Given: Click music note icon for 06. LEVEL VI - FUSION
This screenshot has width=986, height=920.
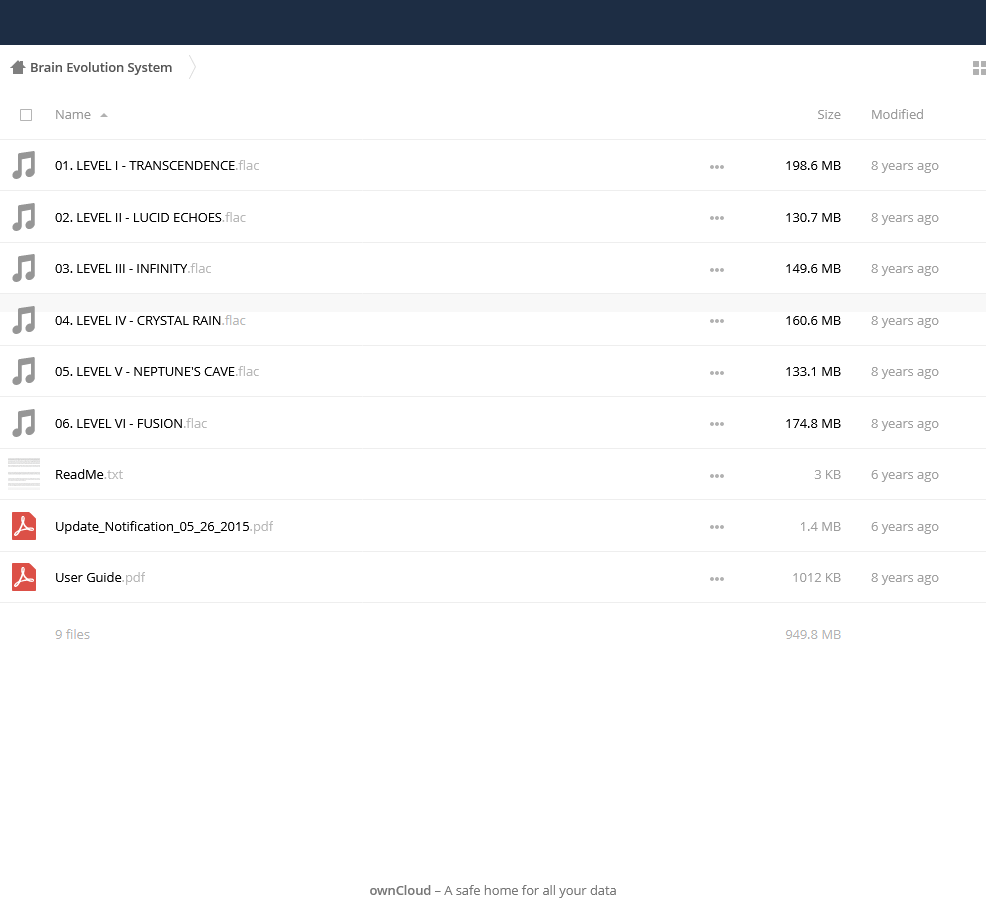Looking at the screenshot, I should pos(24,423).
